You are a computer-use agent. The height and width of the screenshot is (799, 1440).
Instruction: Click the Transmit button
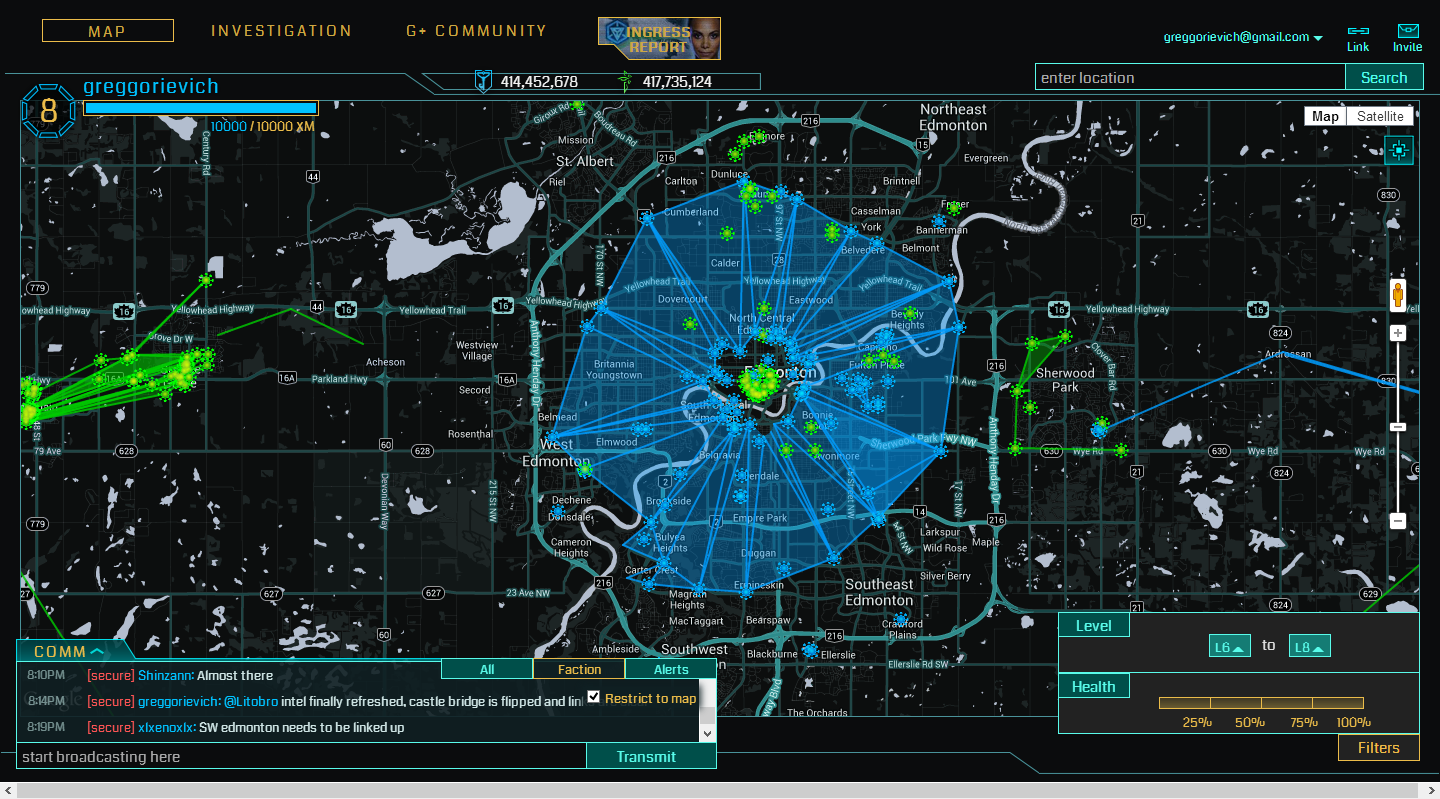[x=646, y=757]
